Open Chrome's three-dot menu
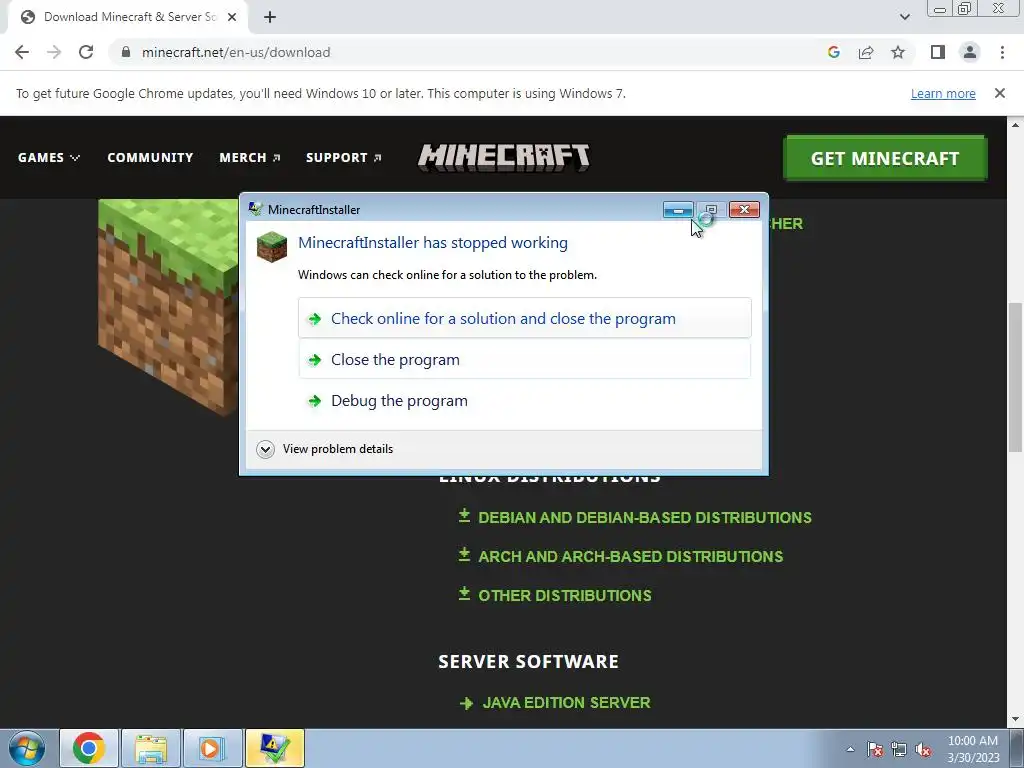The height and width of the screenshot is (768, 1024). 1002,52
